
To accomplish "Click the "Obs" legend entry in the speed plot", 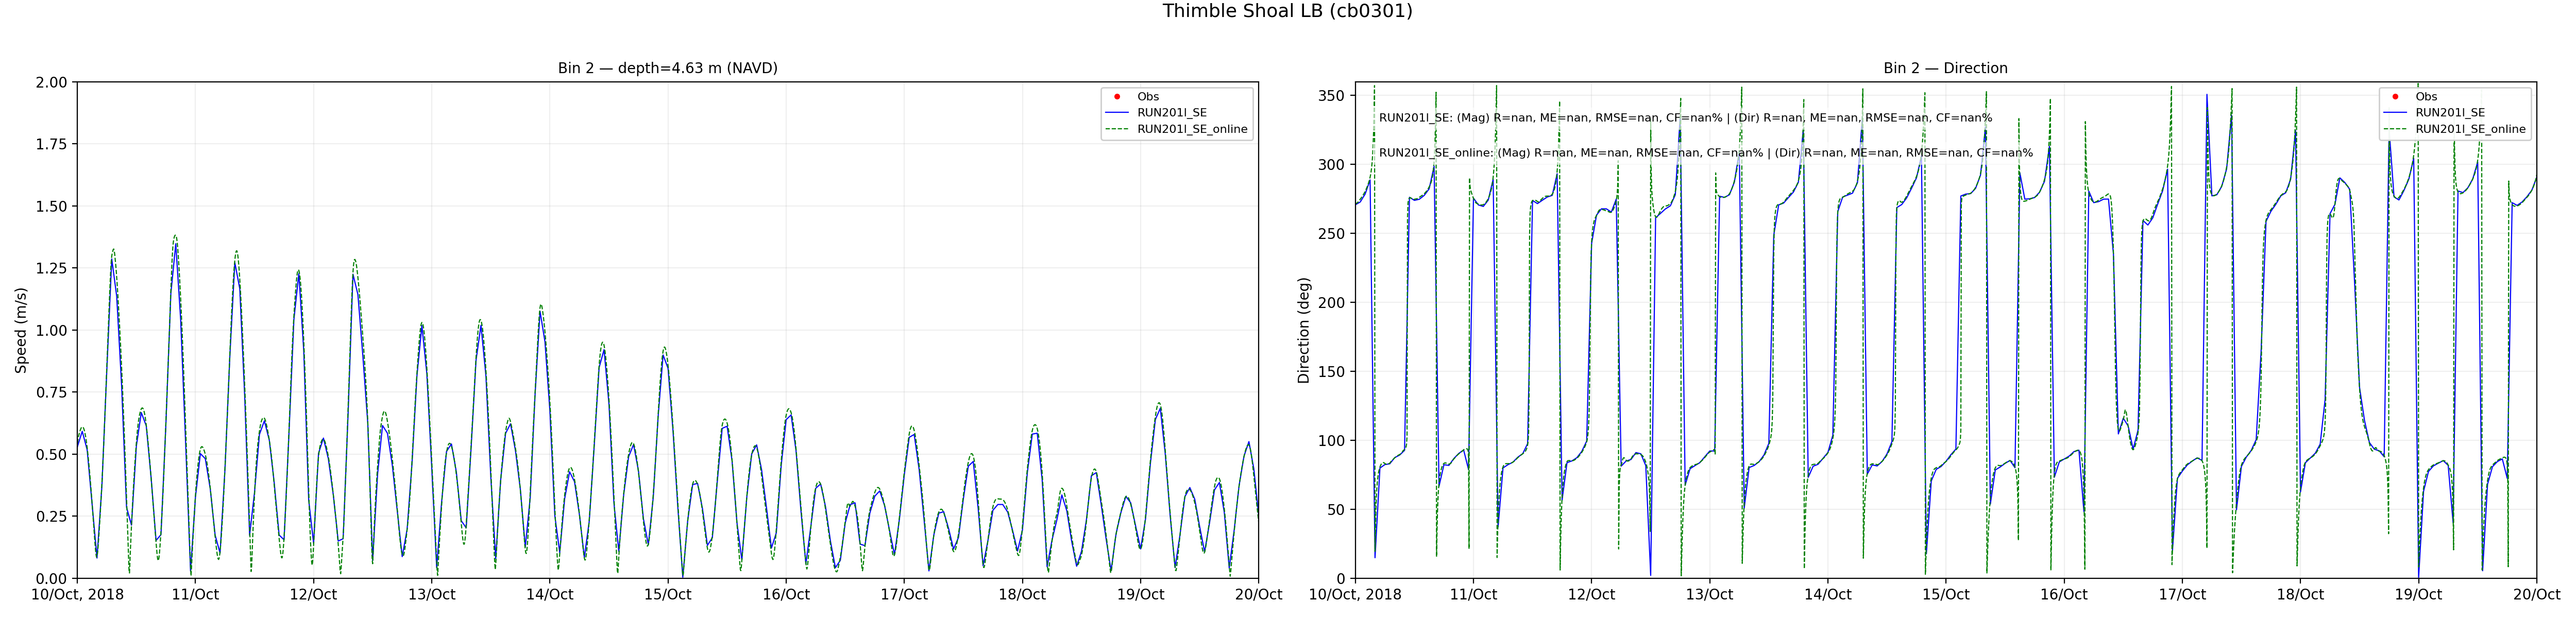I will coord(1148,97).
